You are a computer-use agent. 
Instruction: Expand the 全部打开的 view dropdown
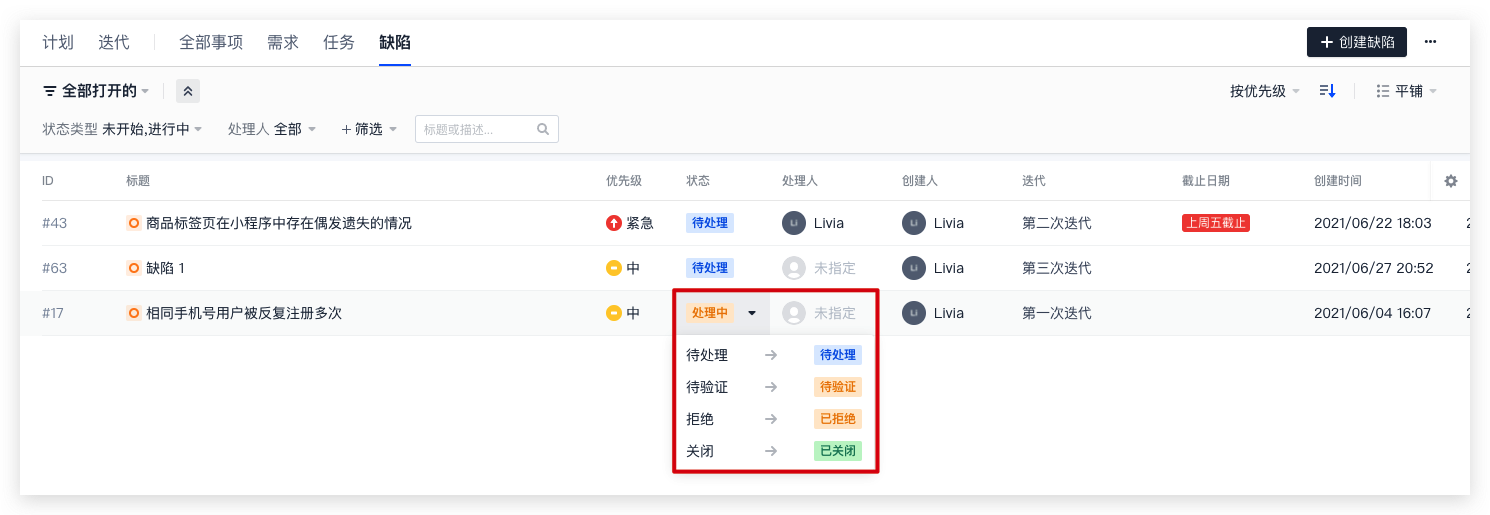pos(96,91)
